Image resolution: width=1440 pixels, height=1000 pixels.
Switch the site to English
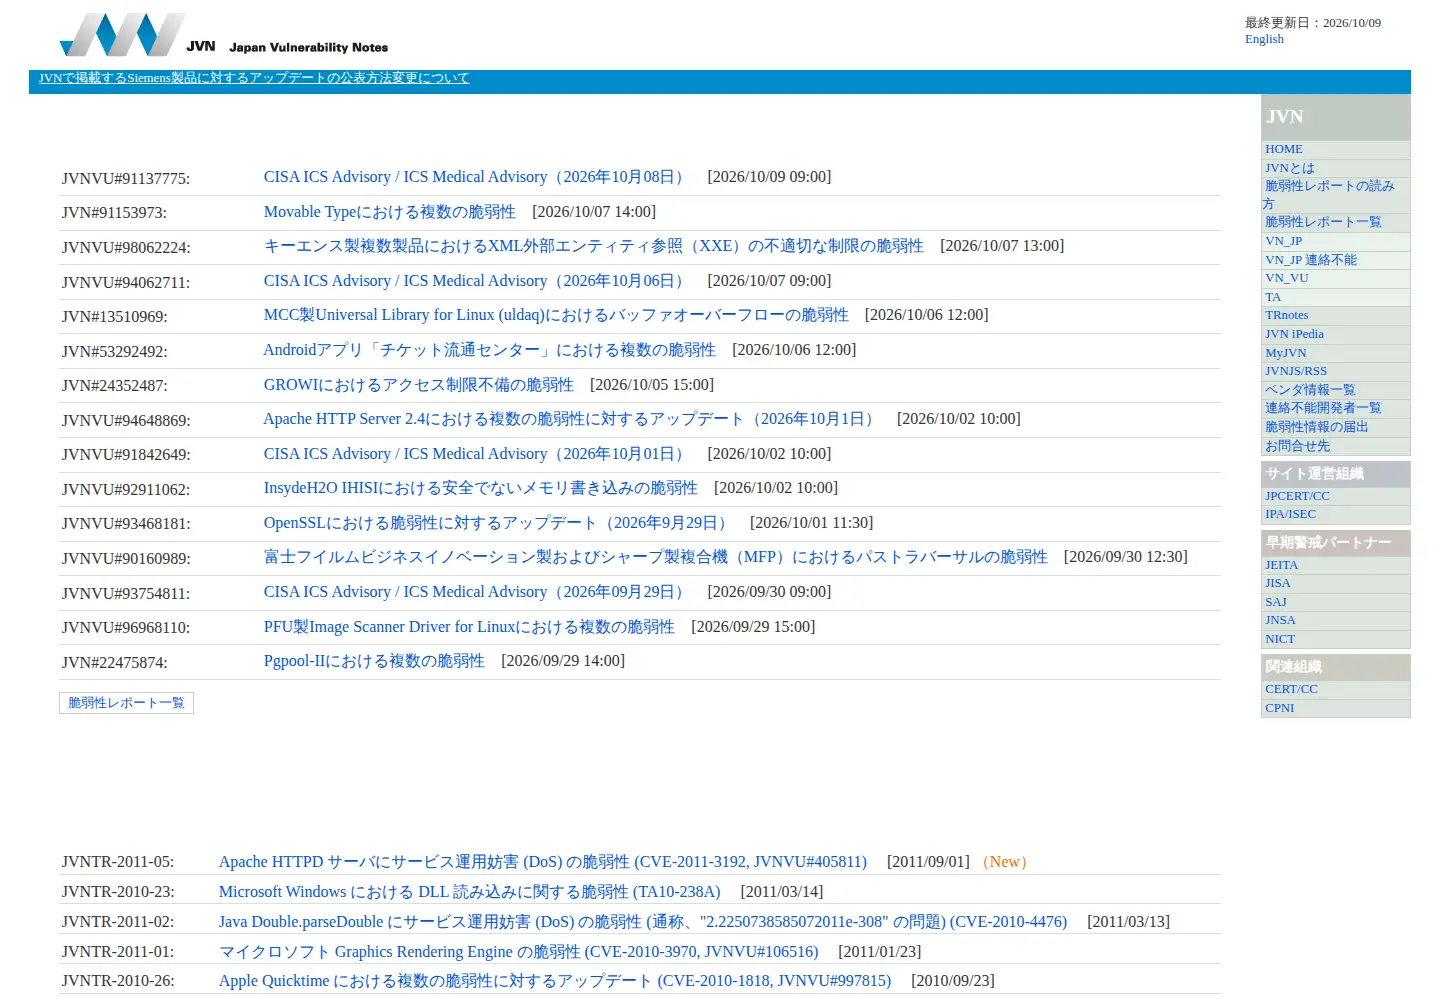click(1264, 39)
